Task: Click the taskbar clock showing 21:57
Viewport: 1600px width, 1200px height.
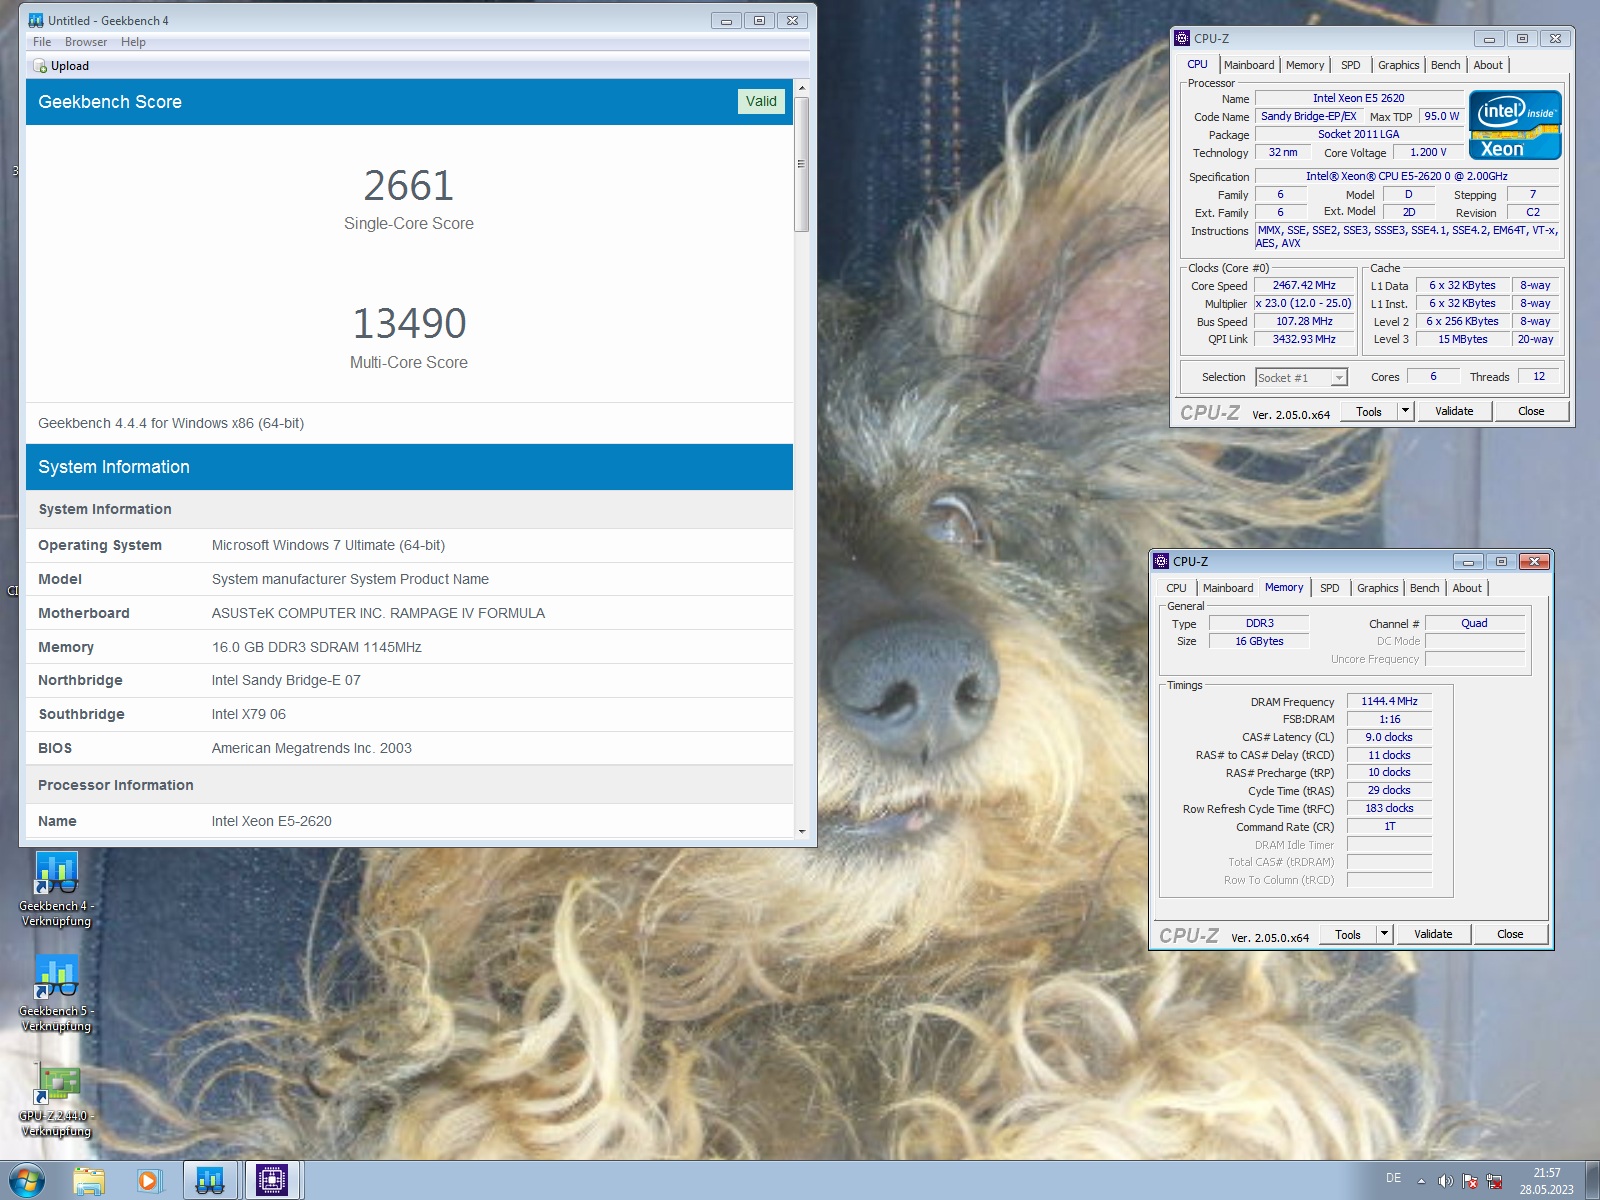Action: (1547, 1181)
